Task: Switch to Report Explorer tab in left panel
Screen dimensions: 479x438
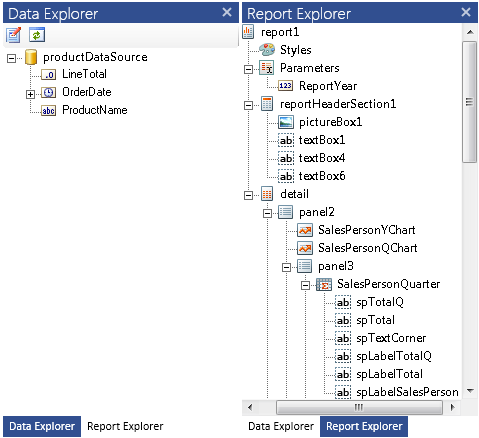Action: click(125, 426)
